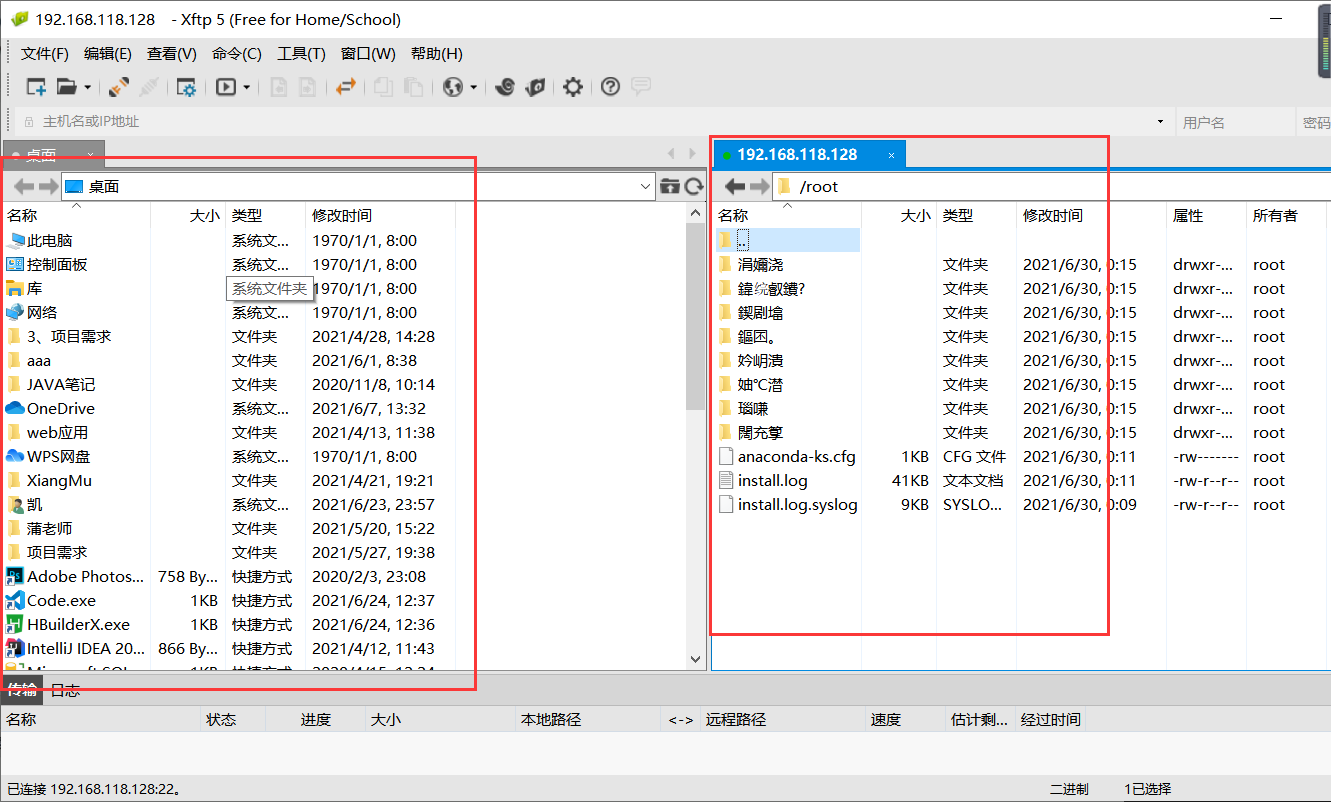The height and width of the screenshot is (802, 1331).
Task: Open the 帮助(H) menu
Action: [x=437, y=54]
